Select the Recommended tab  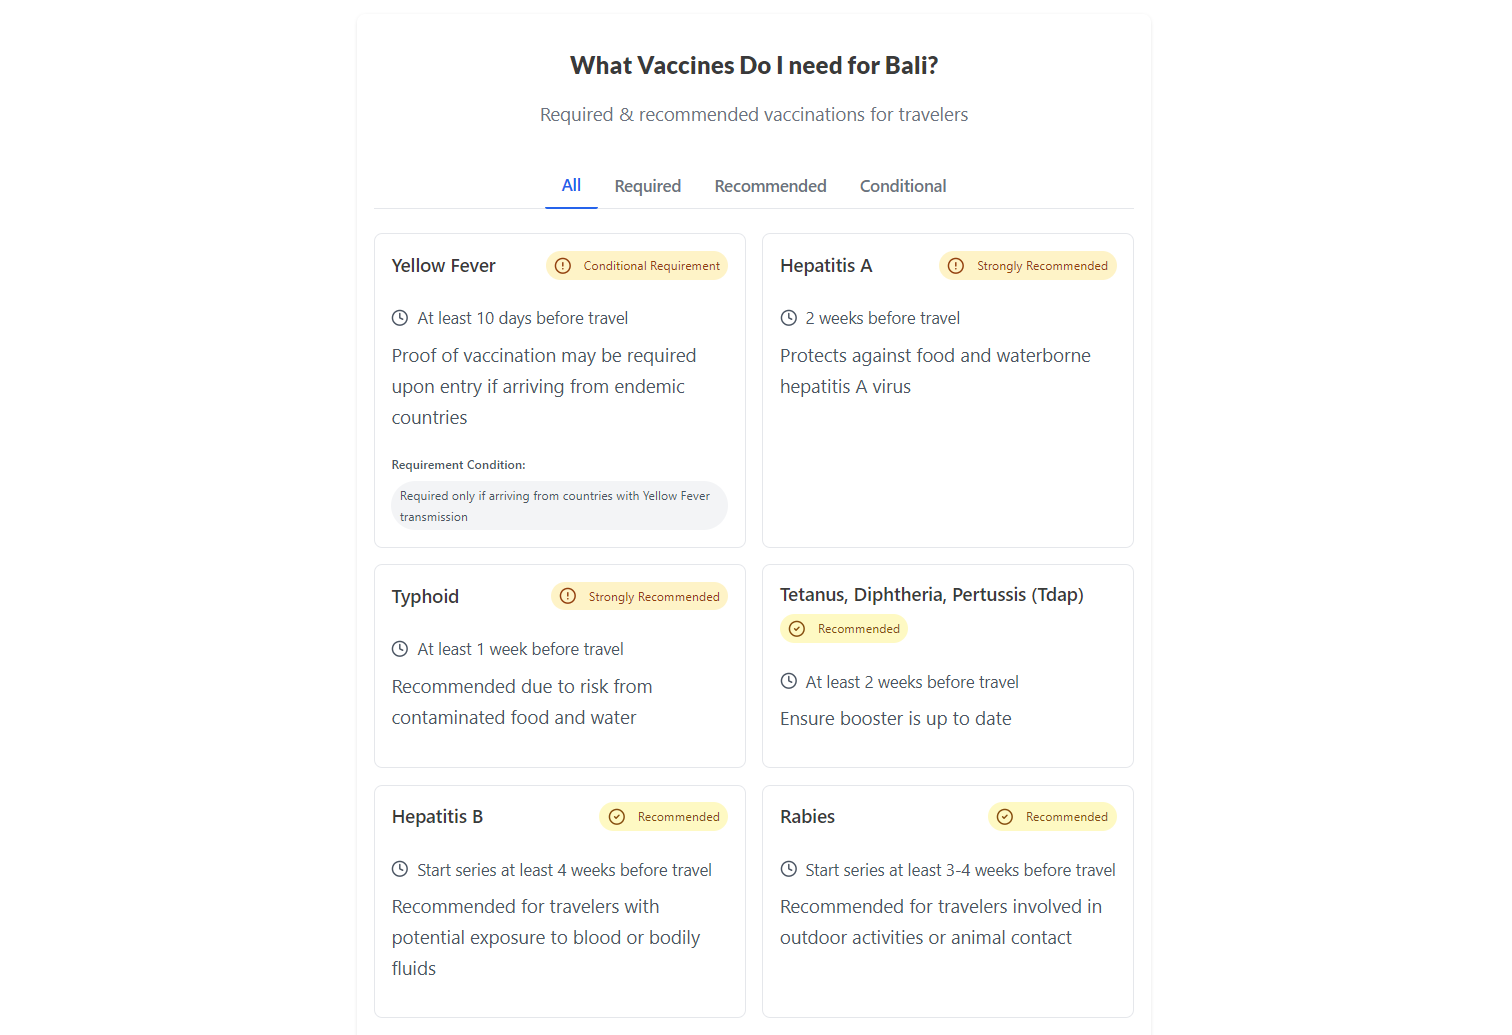coord(770,186)
